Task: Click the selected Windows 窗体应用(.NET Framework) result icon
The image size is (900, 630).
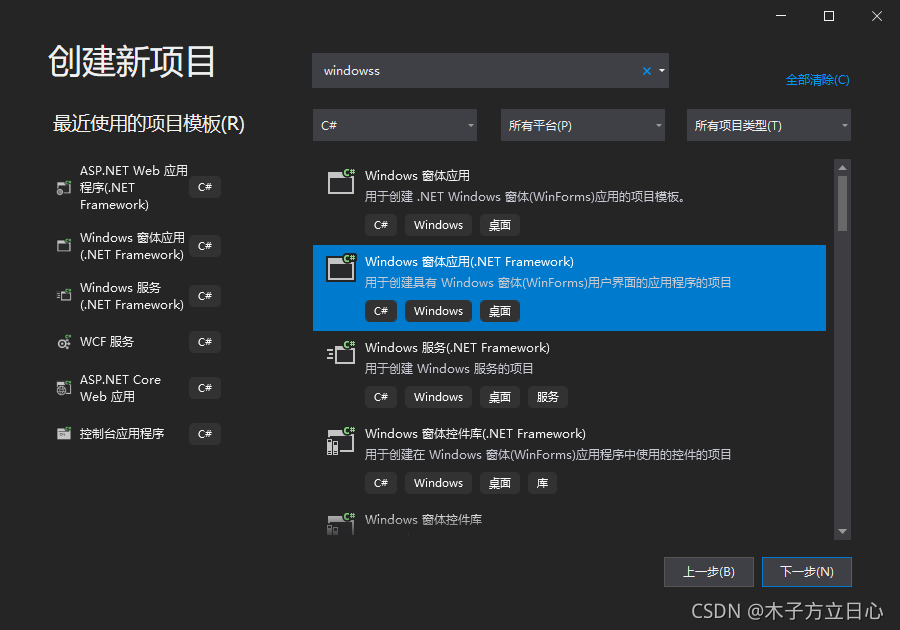Action: (341, 267)
